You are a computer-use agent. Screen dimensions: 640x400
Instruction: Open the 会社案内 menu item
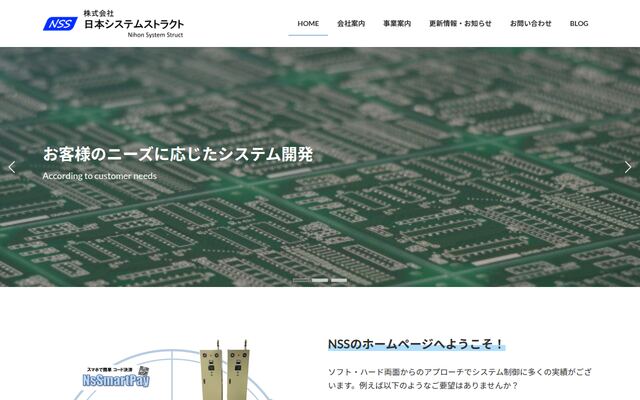click(351, 24)
